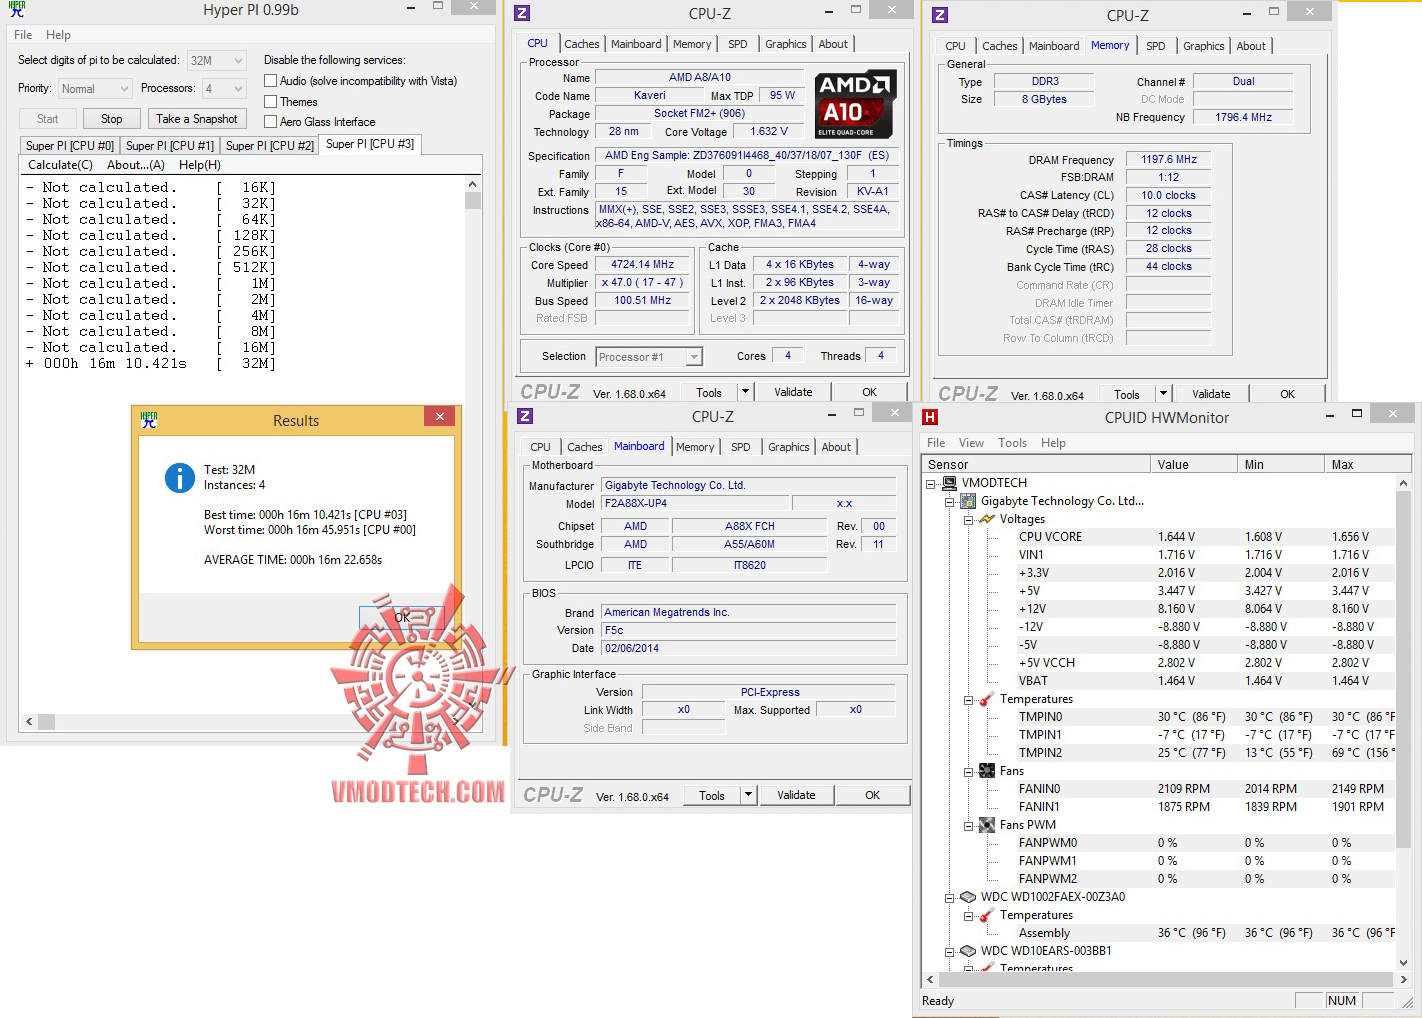This screenshot has height=1018, width=1422.
Task: Click the Core Speed value 4724.14 MHz
Action: 643,265
